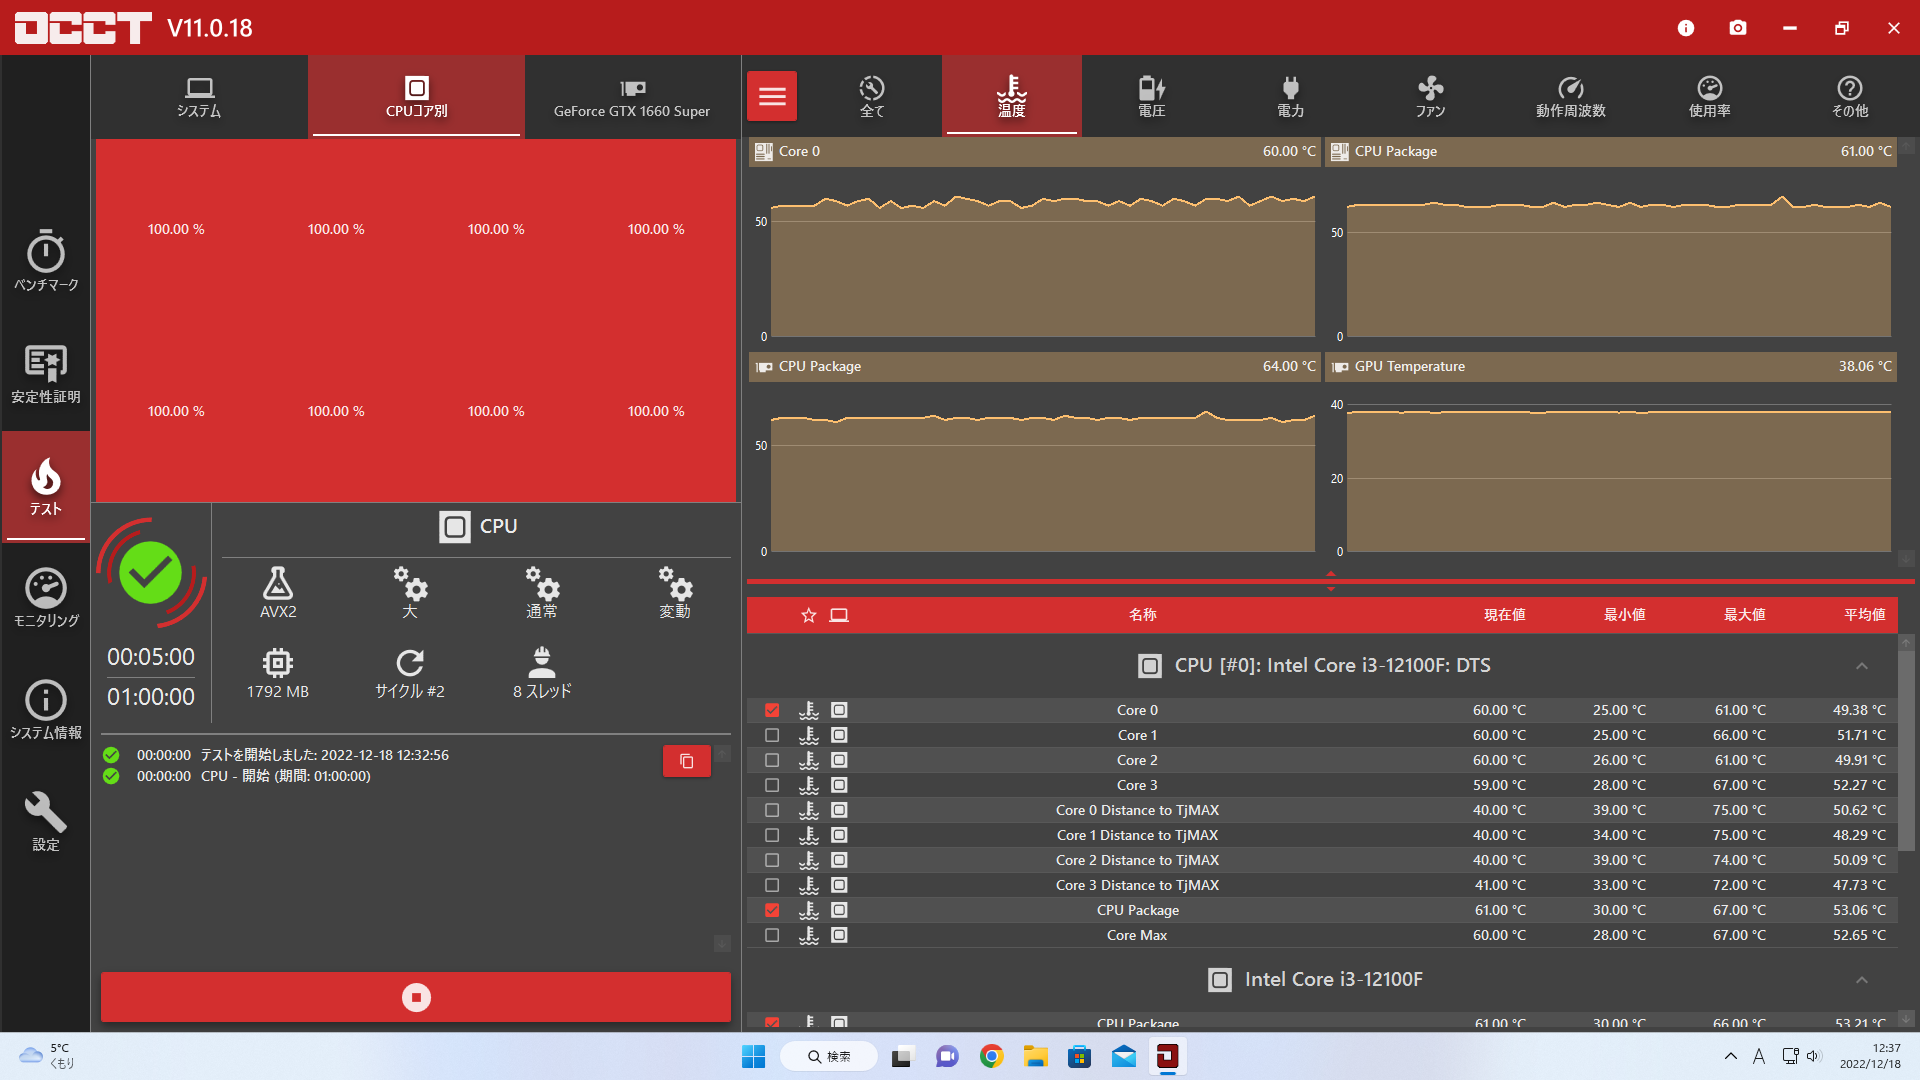The image size is (1920, 1080).
Task: Click the star favorites column header icon
Action: coord(809,615)
